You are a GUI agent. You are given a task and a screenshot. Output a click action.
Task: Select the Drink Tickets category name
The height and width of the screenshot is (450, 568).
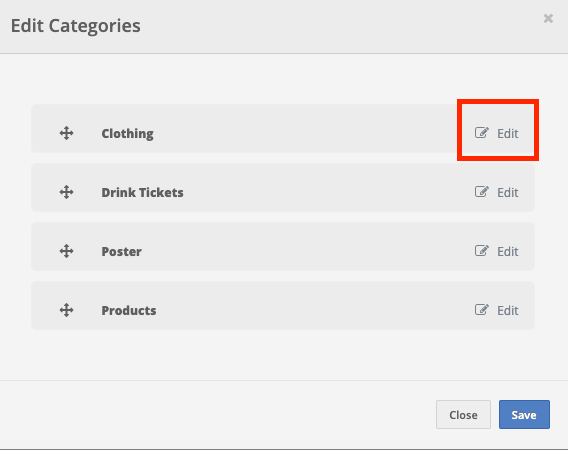(142, 192)
